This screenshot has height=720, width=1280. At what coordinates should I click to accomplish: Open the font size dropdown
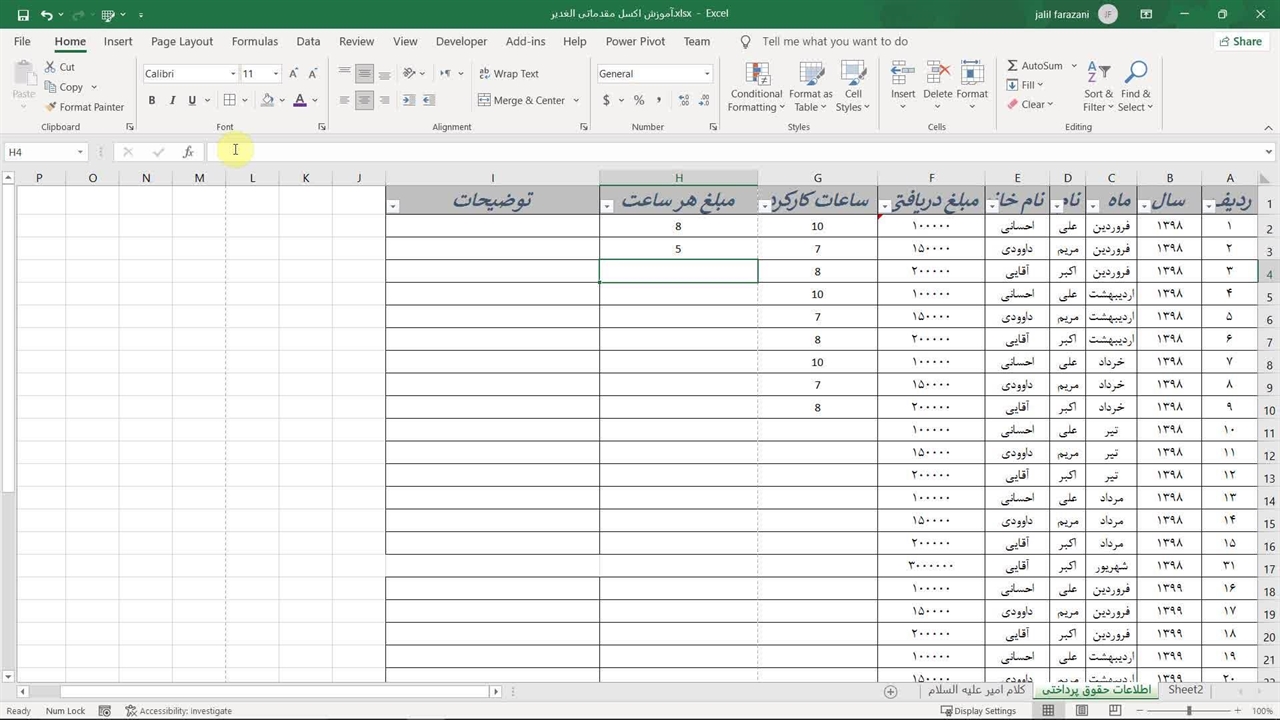(276, 74)
